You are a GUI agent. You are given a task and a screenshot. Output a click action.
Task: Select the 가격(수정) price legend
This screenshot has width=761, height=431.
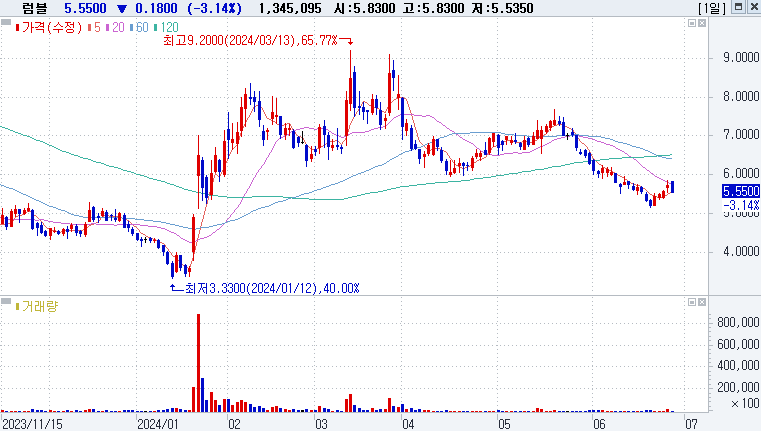point(49,27)
